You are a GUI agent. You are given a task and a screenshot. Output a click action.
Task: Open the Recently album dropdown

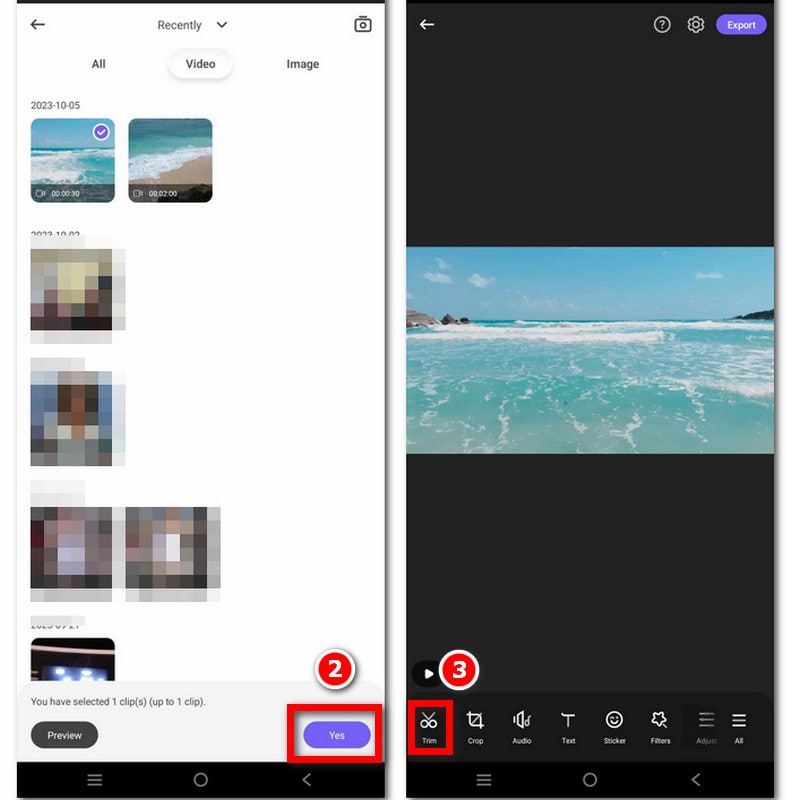[x=192, y=25]
